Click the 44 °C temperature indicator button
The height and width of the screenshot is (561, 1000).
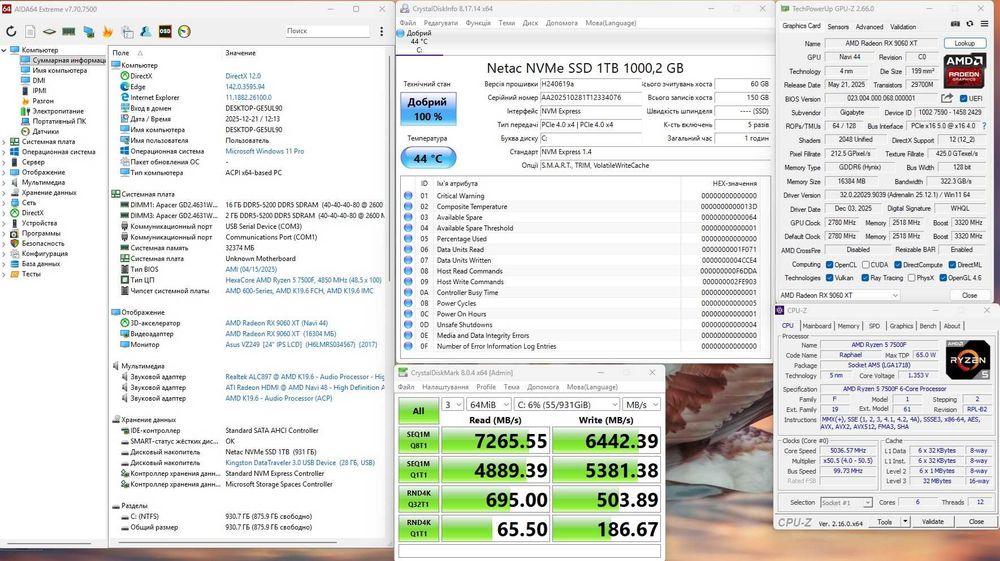tap(428, 158)
